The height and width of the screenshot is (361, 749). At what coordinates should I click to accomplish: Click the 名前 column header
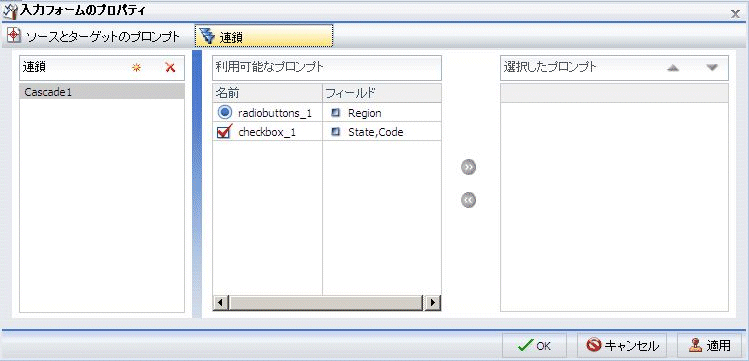click(268, 93)
